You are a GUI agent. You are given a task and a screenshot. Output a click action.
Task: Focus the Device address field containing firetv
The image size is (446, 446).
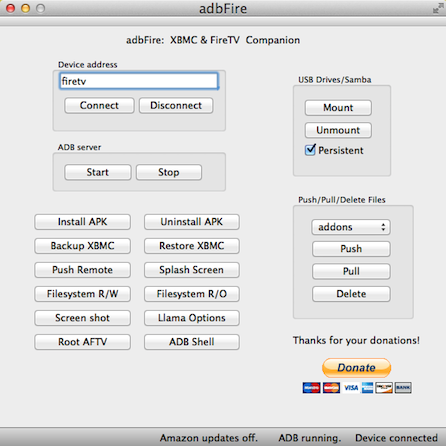click(139, 81)
